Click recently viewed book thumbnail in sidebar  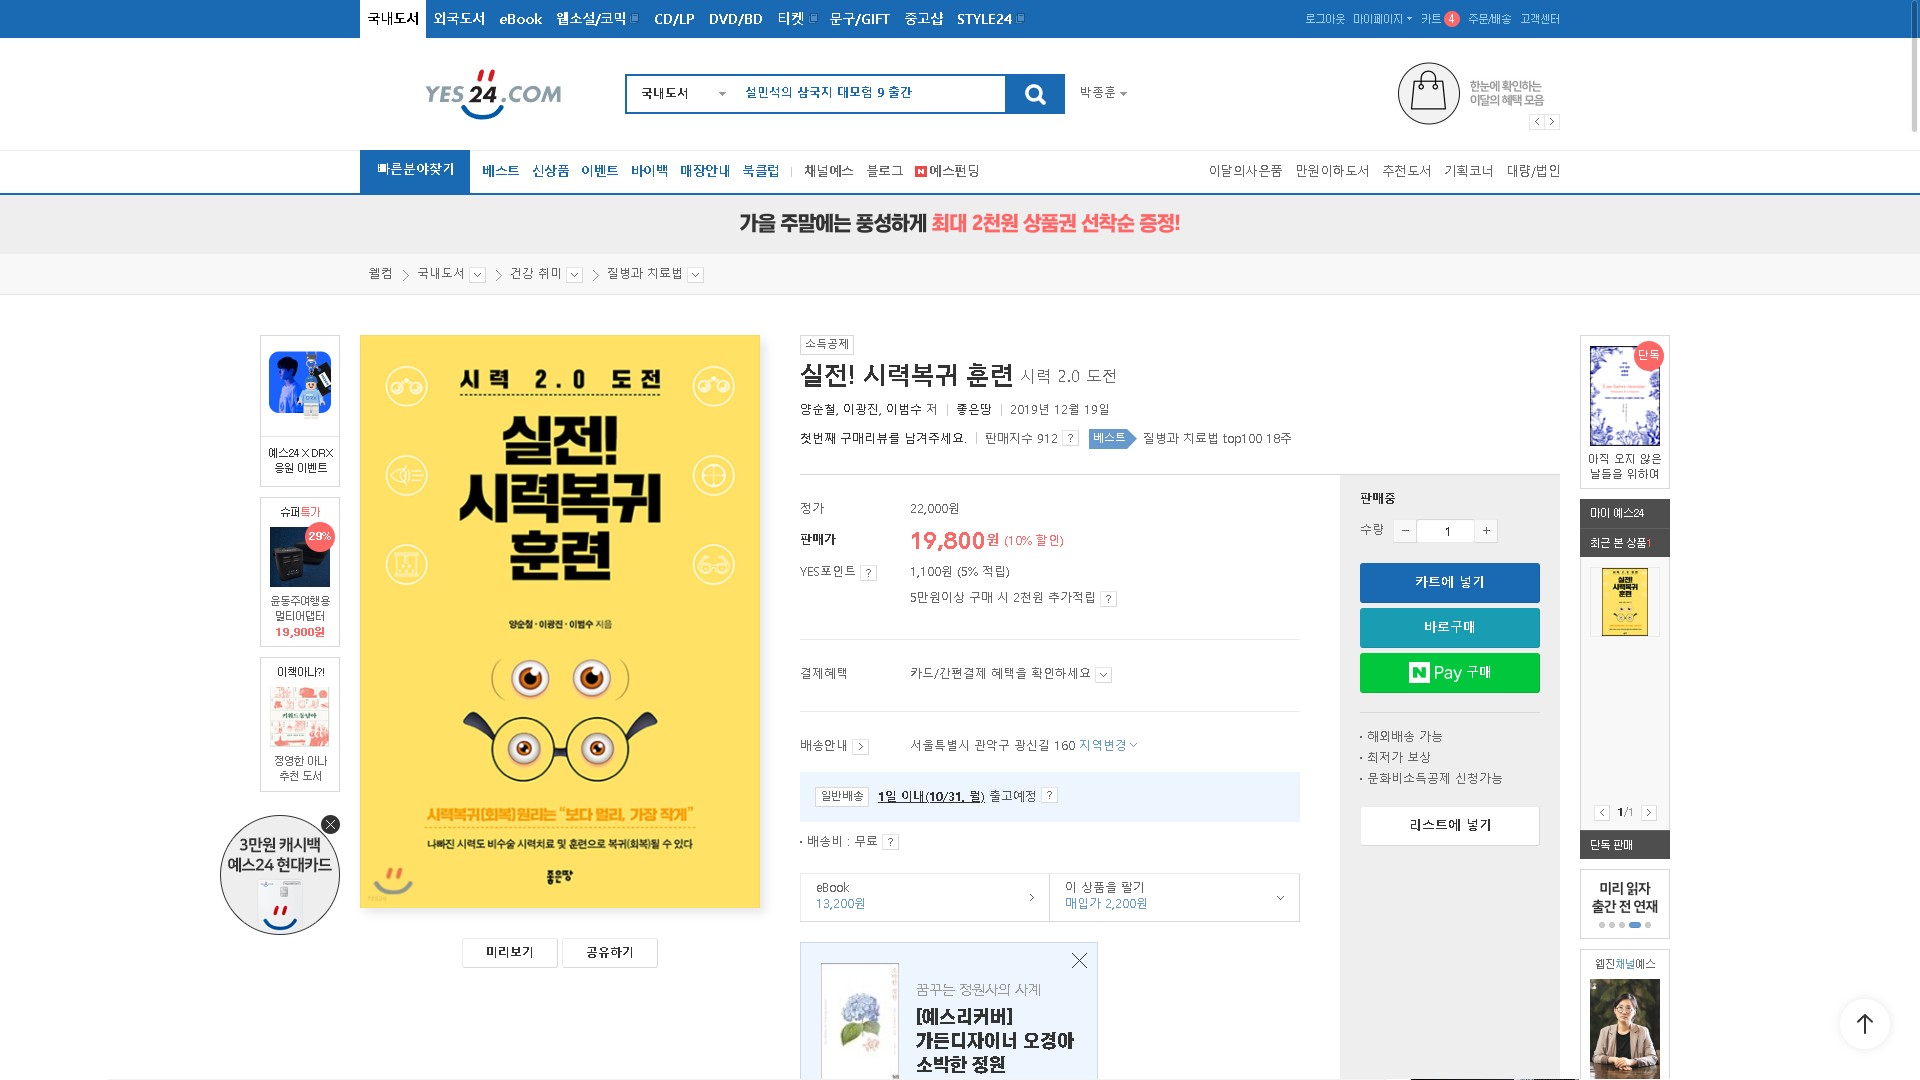click(1624, 602)
